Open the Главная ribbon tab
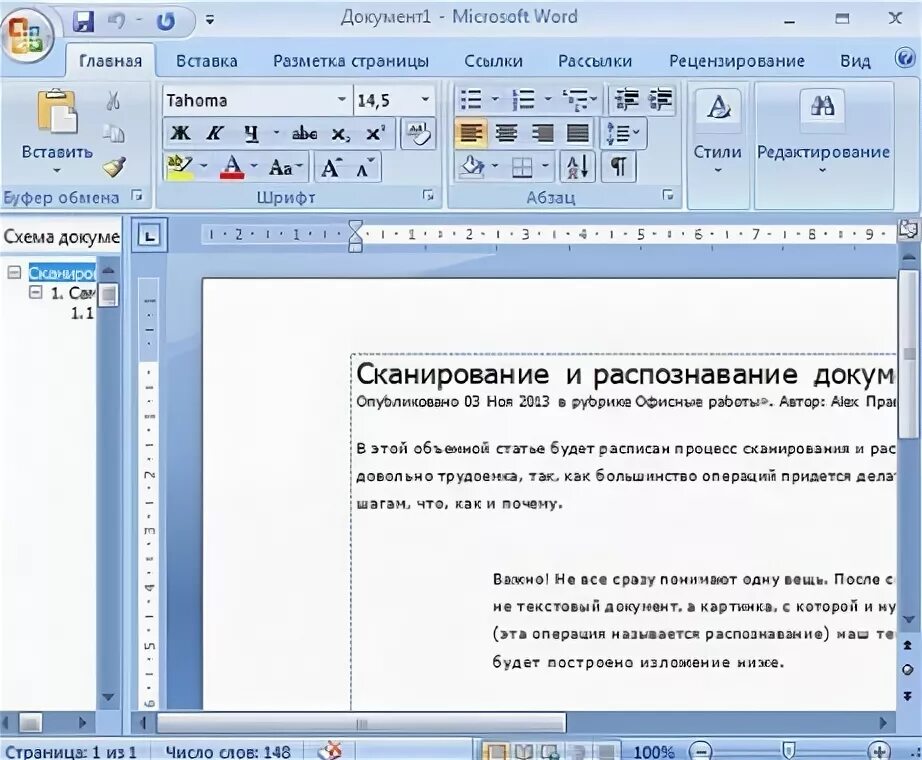 (x=111, y=61)
